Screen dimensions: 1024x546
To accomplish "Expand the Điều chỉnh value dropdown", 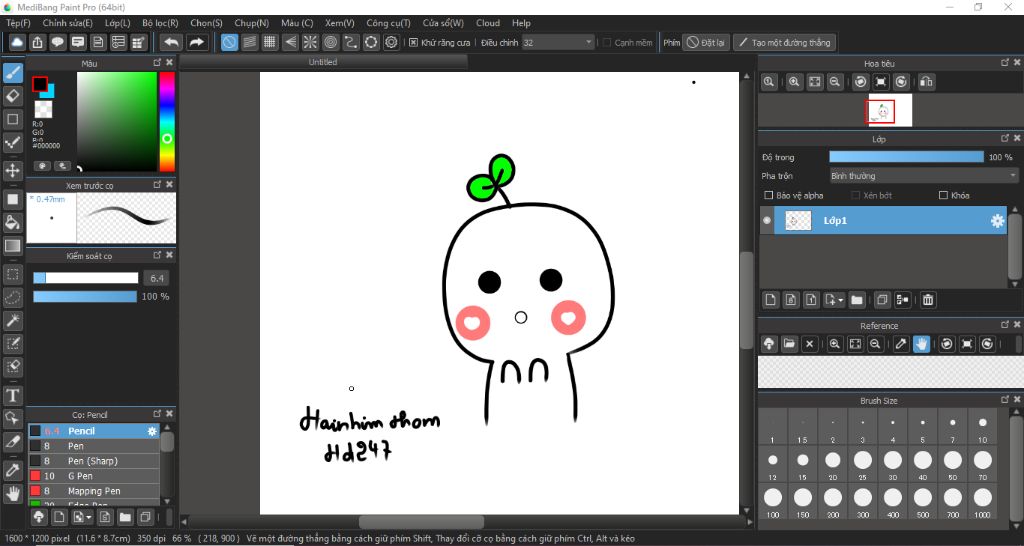I will [588, 42].
